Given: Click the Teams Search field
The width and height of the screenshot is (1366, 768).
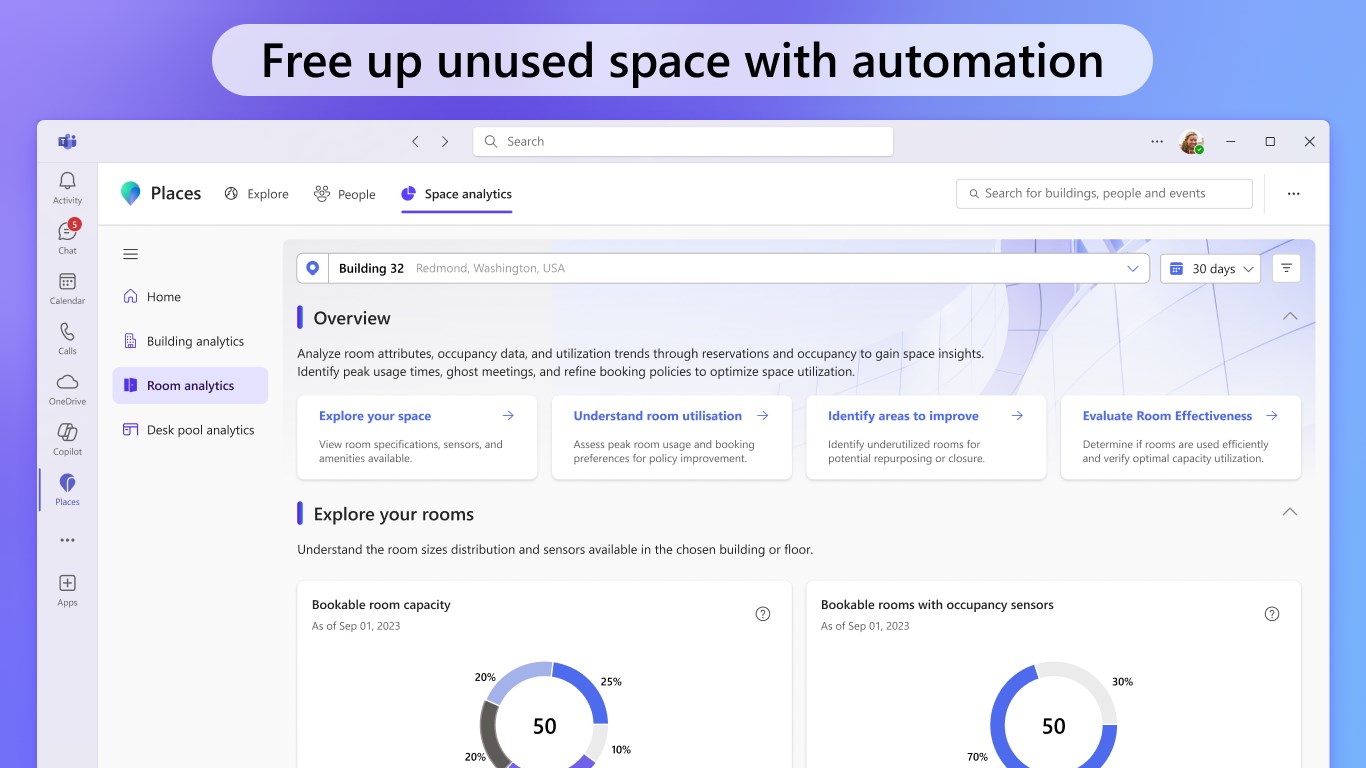Looking at the screenshot, I should (x=683, y=142).
